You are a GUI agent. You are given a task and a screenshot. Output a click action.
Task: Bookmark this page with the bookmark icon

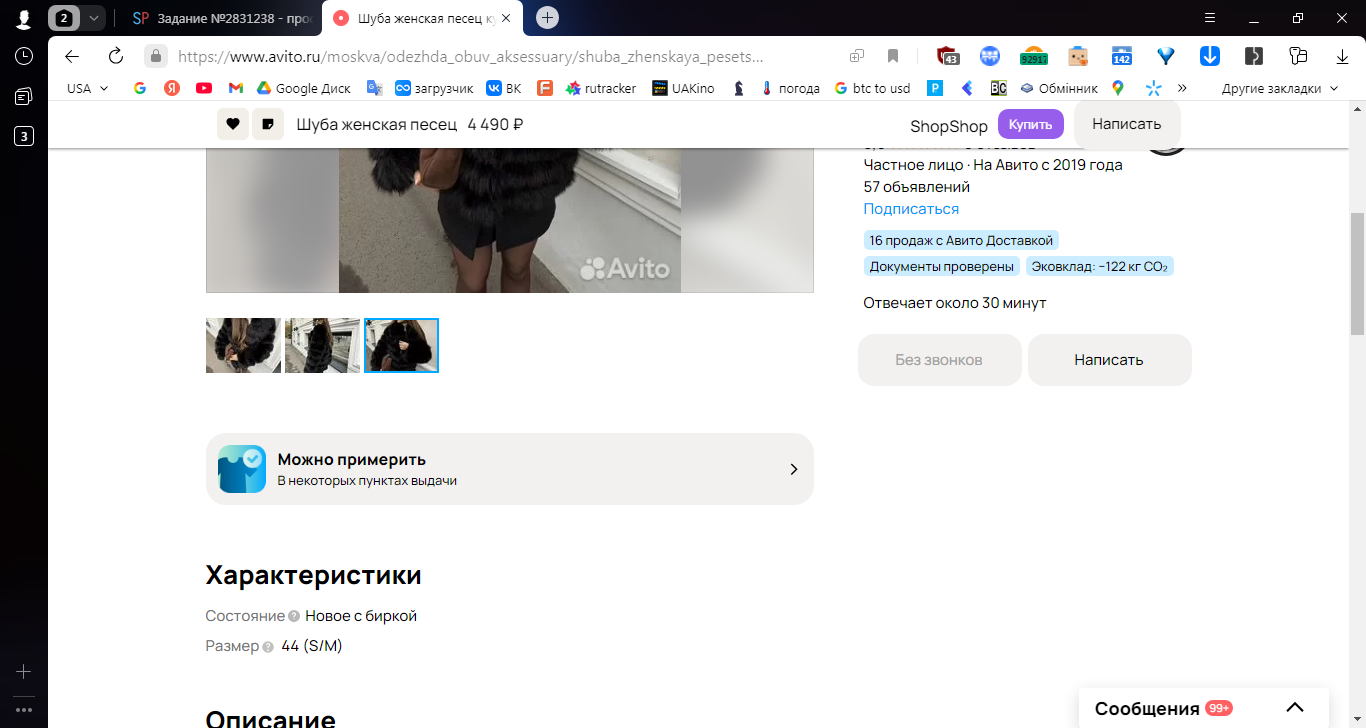(x=893, y=56)
